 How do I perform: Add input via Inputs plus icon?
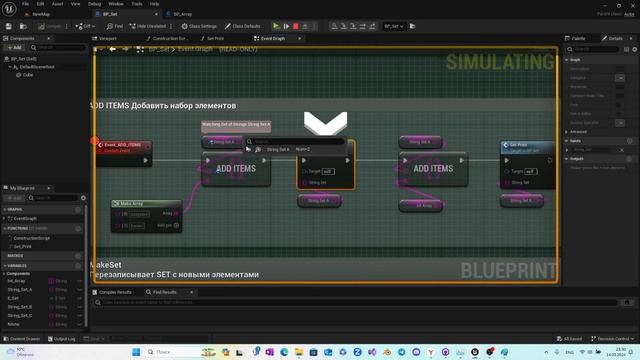point(629,141)
